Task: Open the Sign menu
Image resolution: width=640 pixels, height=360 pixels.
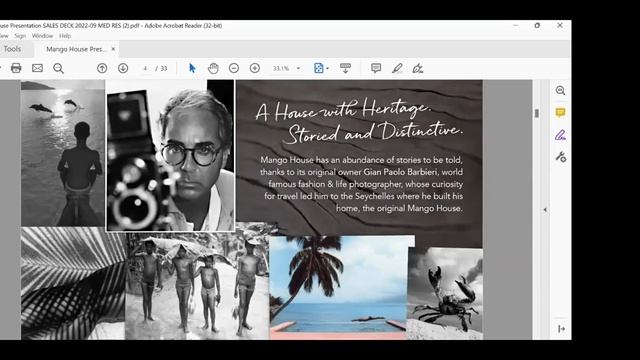Action: (x=20, y=36)
